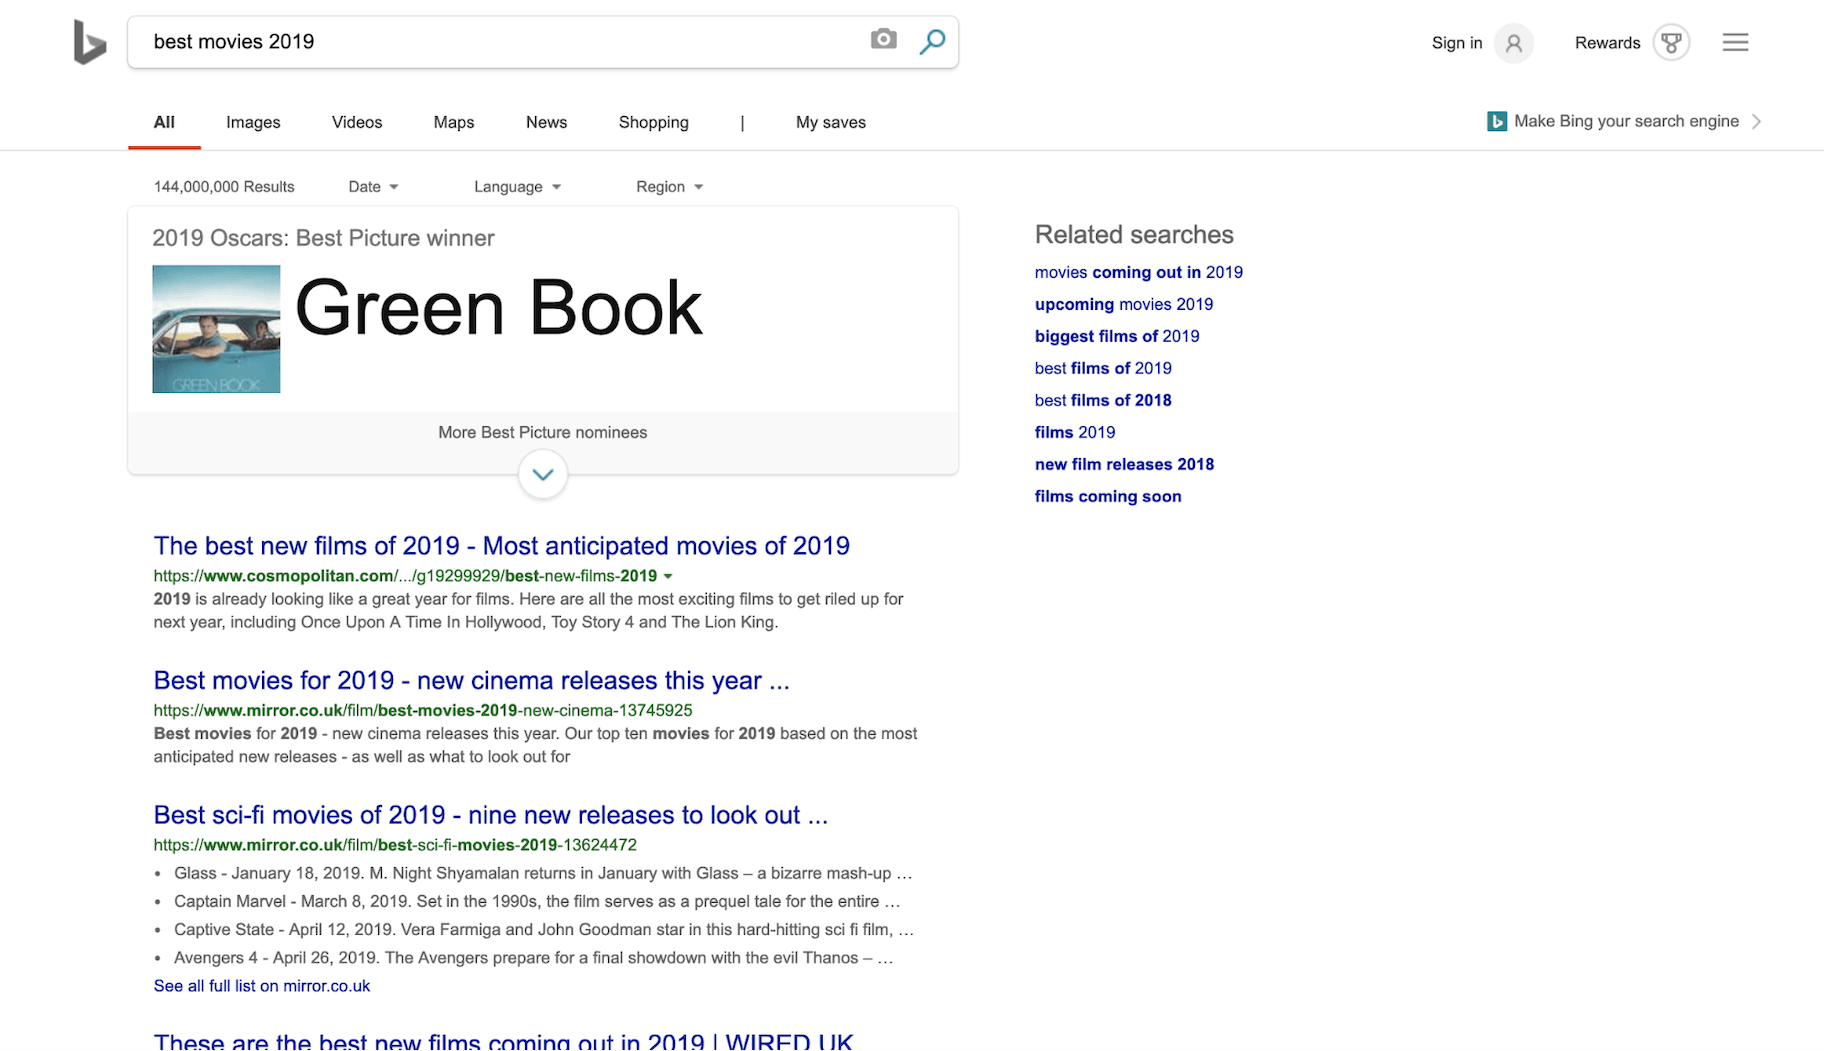Open the Rewards trophy icon
This screenshot has height=1051, width=1824.
1671,43
